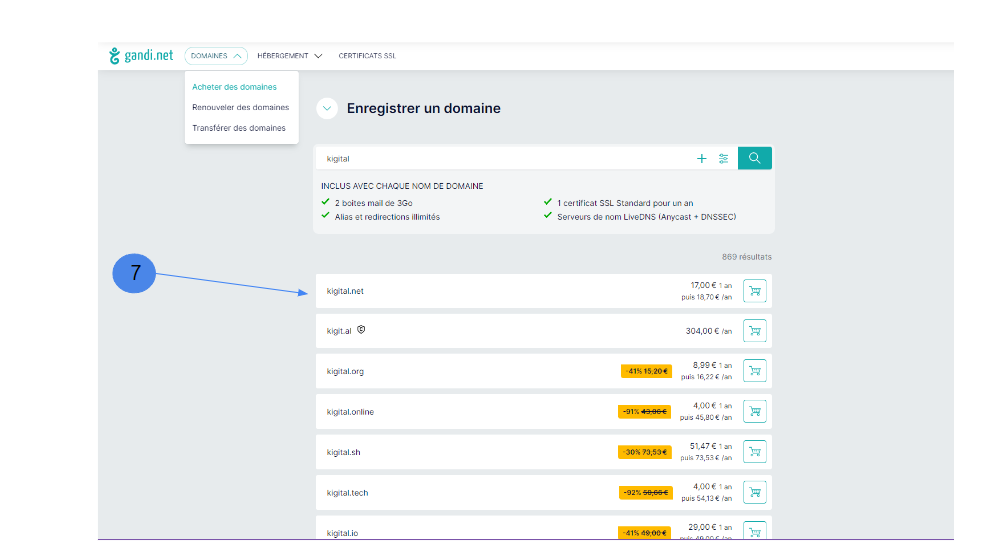Collapse the Domaines dropdown menu
This screenshot has width=984, height=554.
click(218, 56)
